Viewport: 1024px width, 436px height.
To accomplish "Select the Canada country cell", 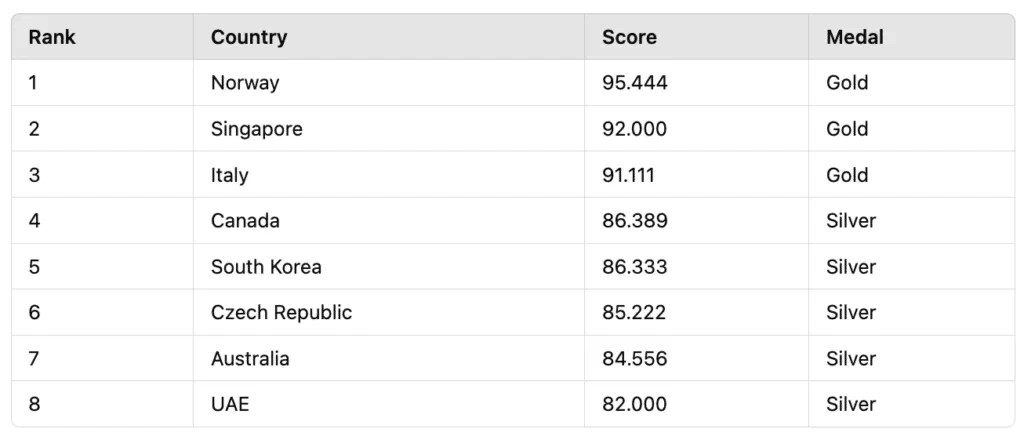I will click(x=245, y=221).
